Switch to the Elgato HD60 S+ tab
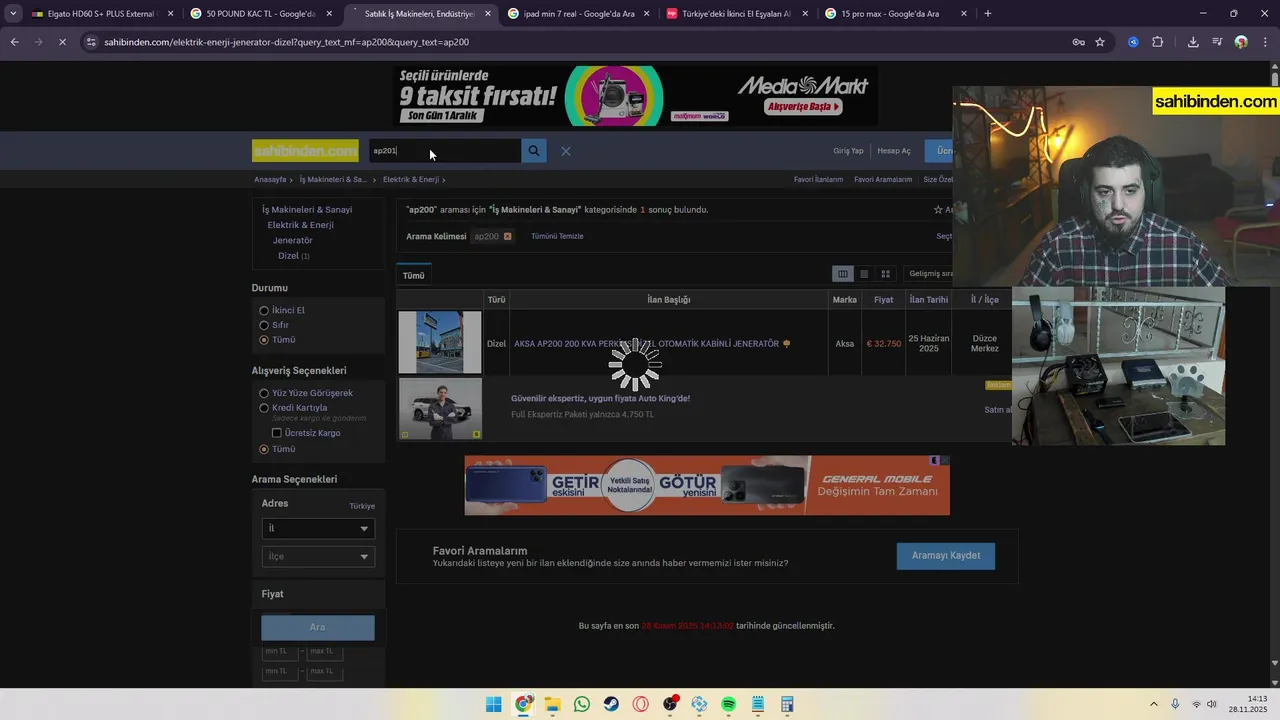 coord(100,14)
